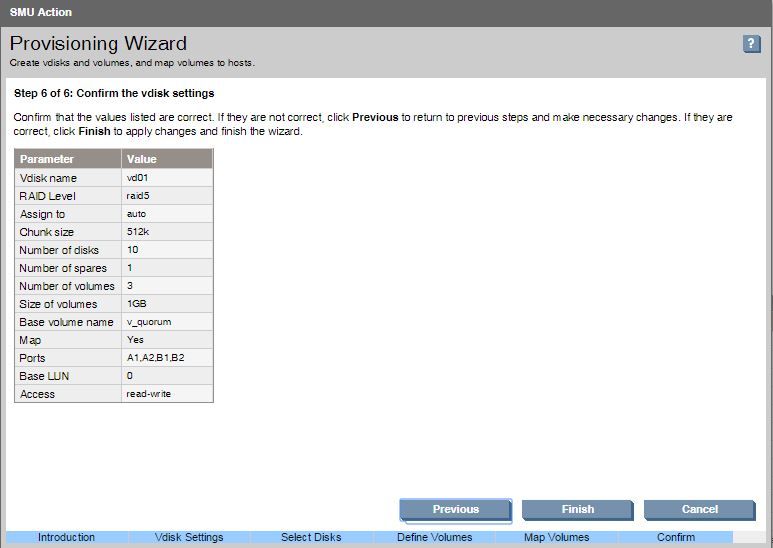Click the raid5 RAID Level value
Viewport: 773px width, 548px height.
[139, 196]
